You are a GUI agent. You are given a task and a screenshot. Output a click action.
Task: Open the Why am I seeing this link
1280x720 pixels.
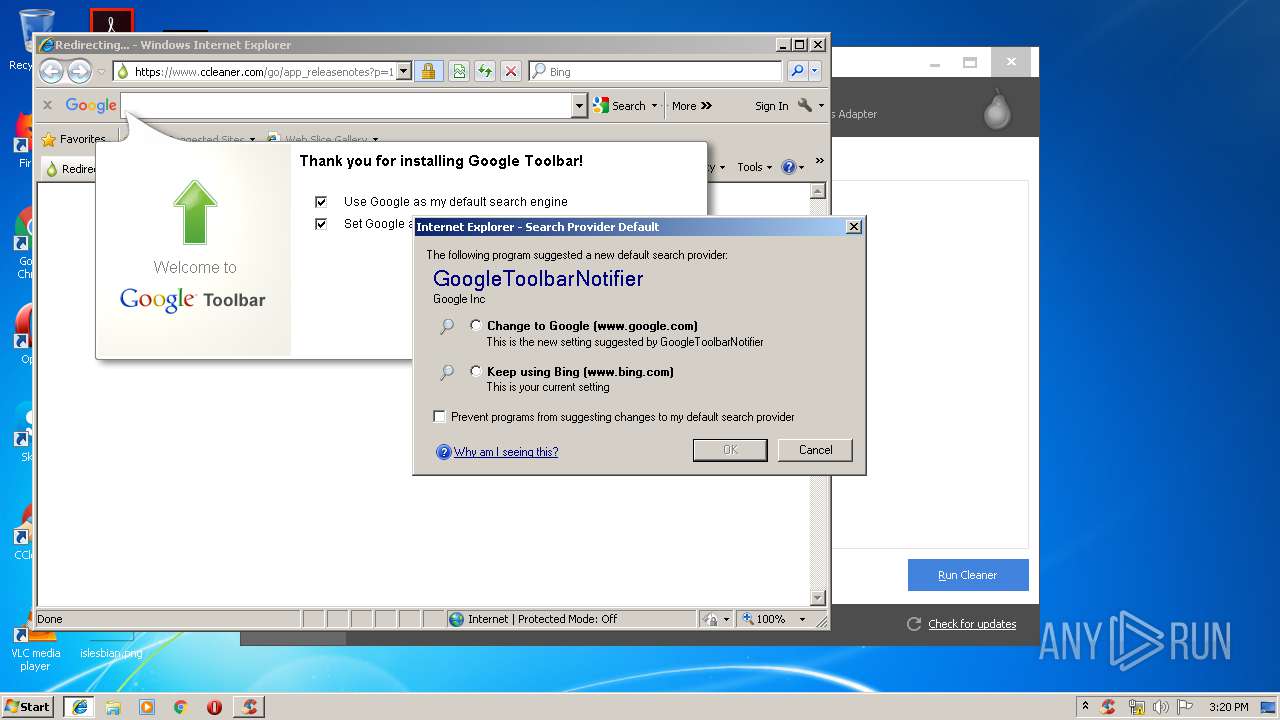[x=506, y=452]
